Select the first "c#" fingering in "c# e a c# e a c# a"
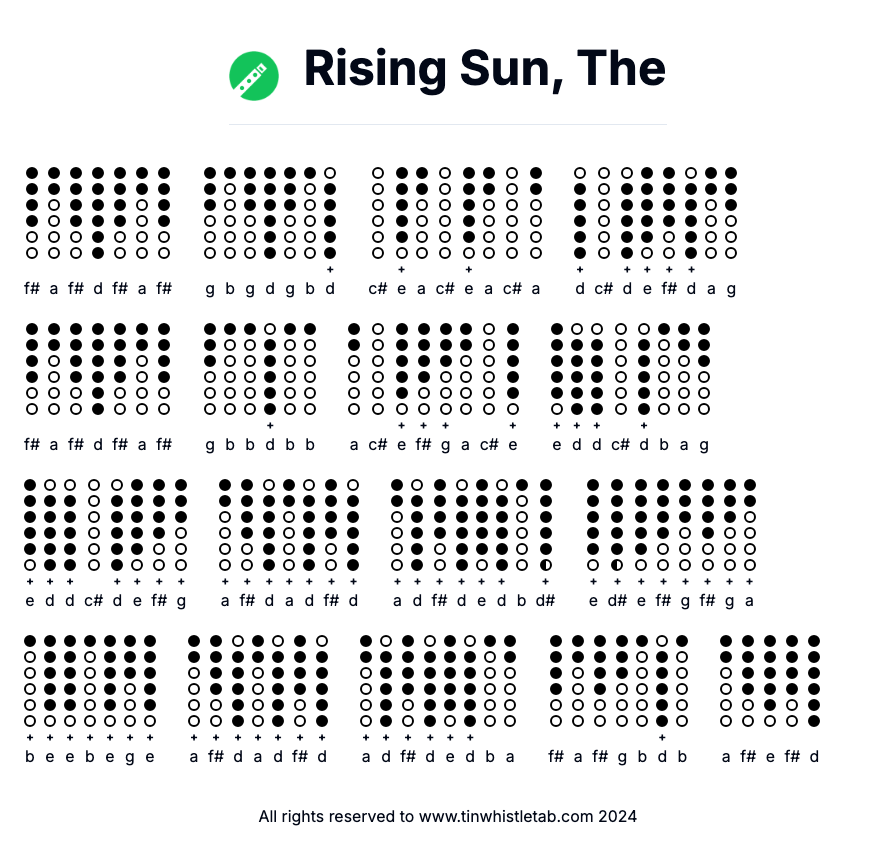 pos(378,213)
